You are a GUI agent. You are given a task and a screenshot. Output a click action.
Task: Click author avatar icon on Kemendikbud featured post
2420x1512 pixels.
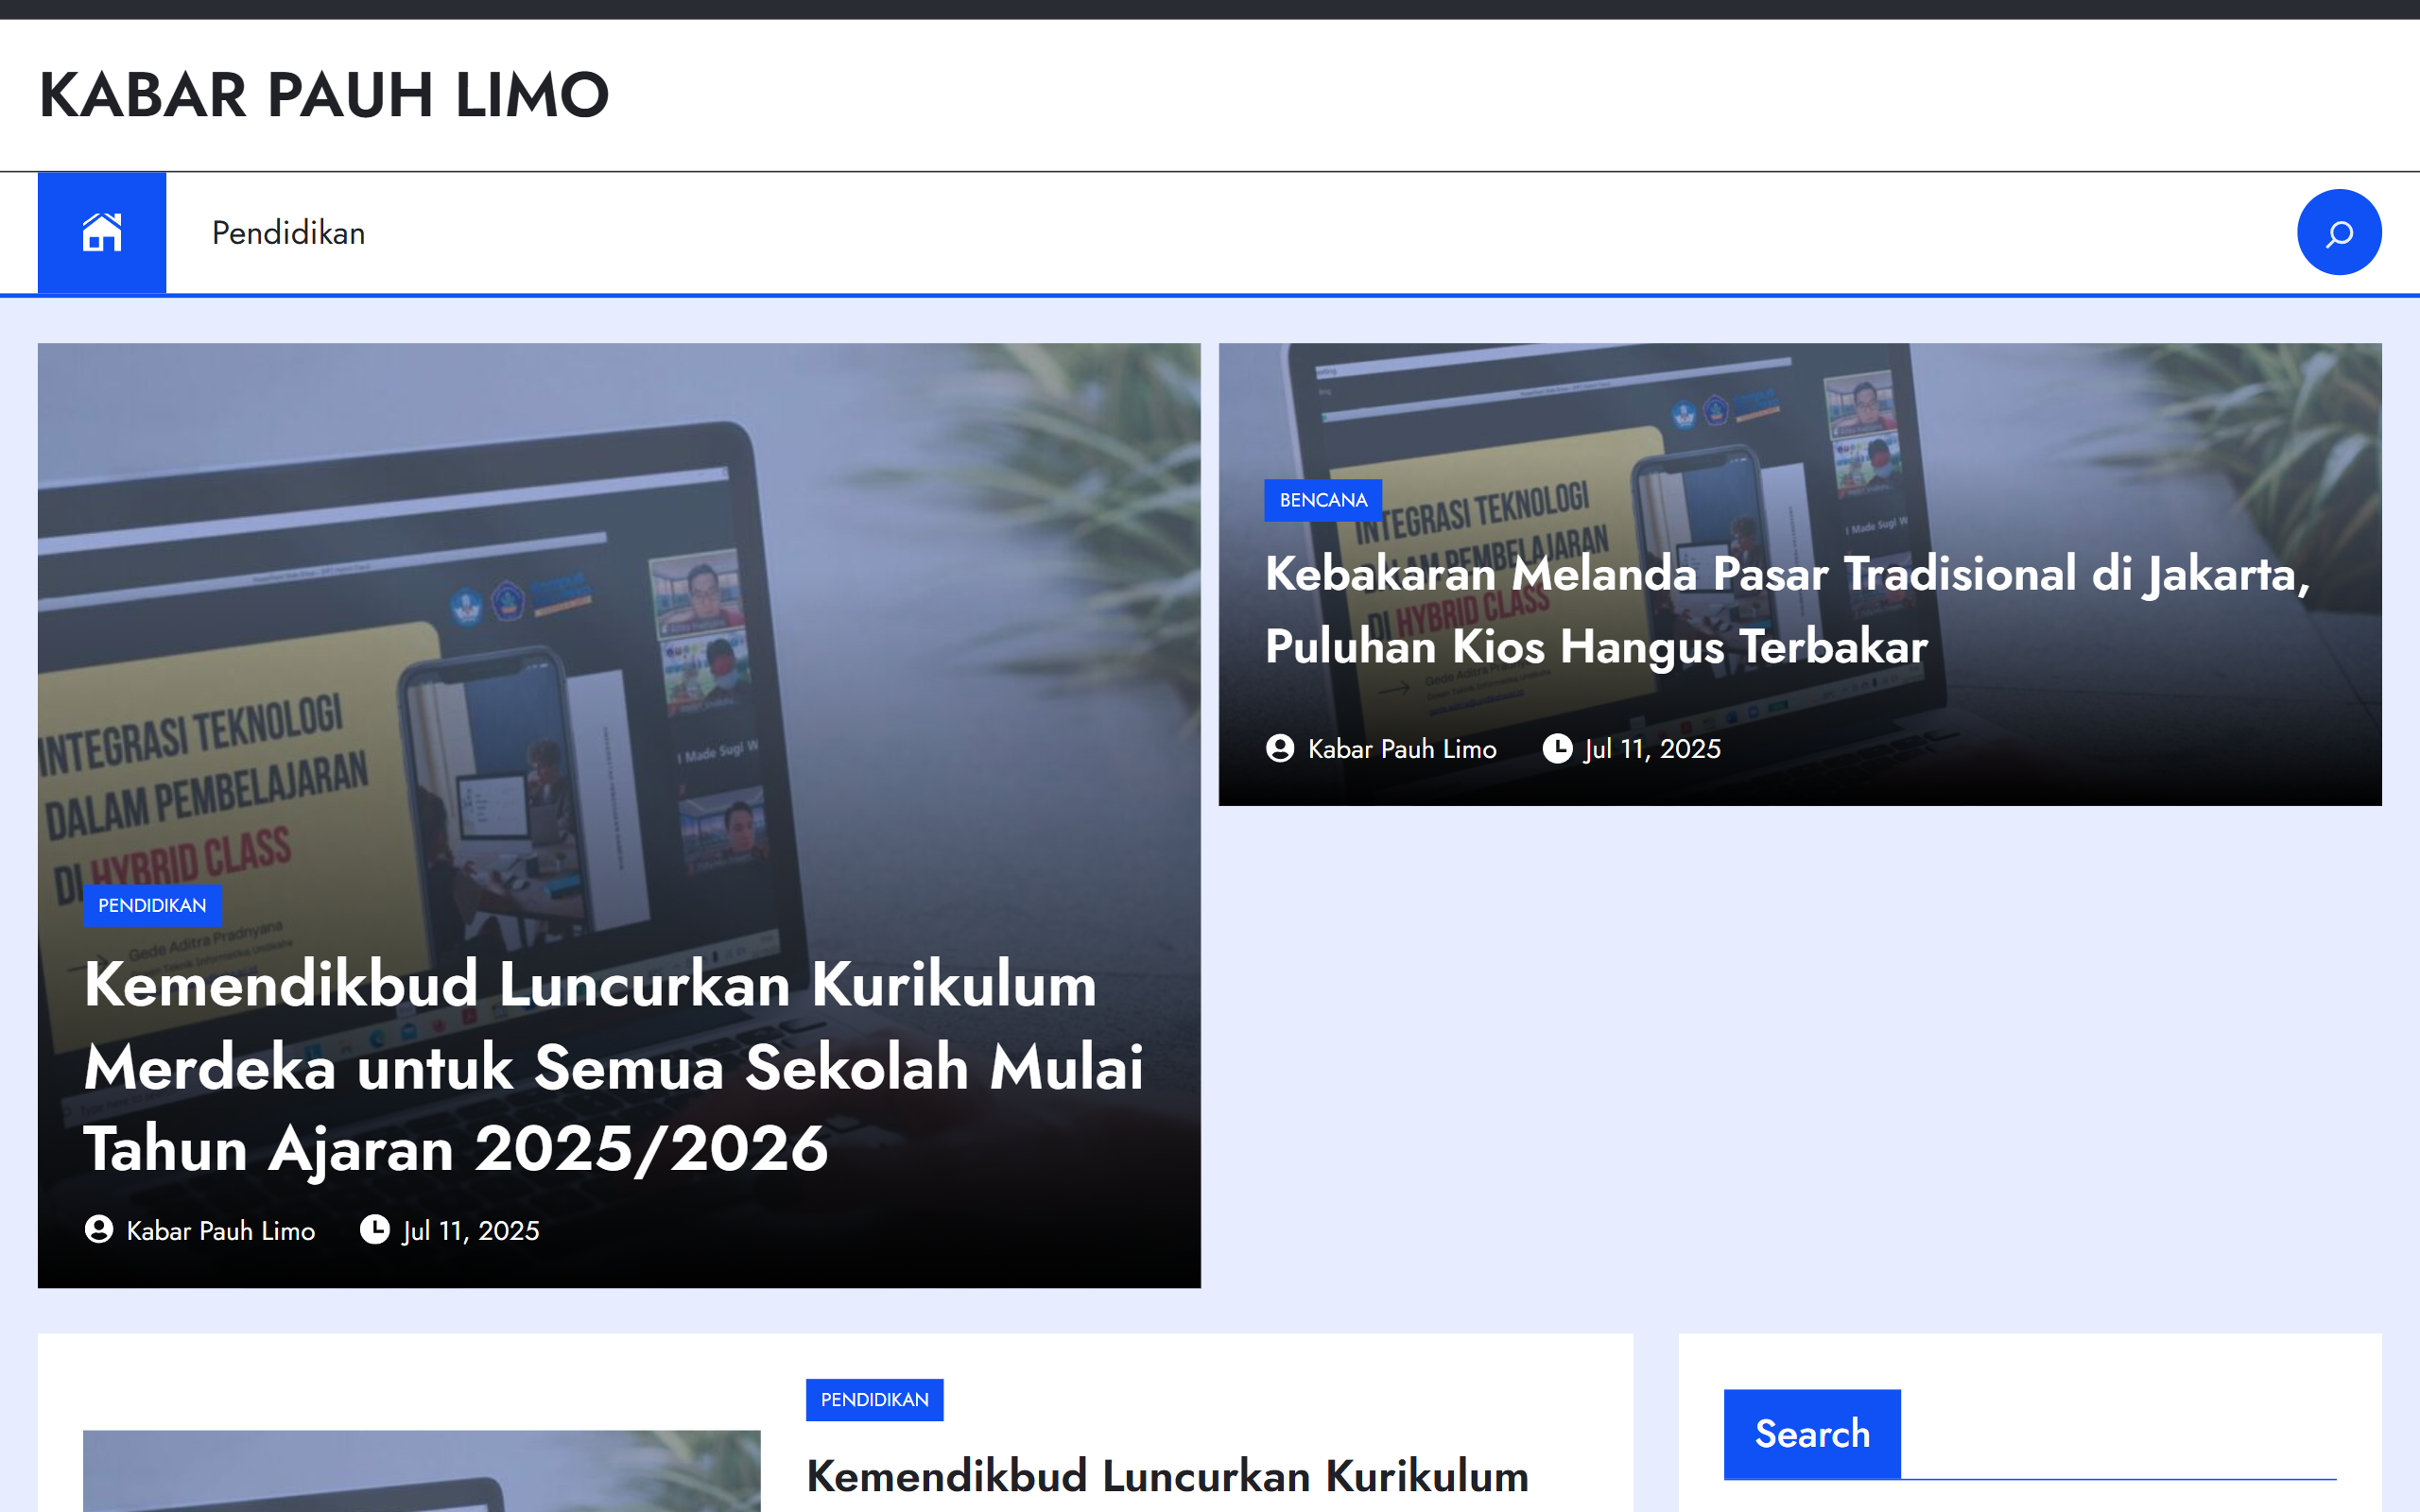[98, 1229]
